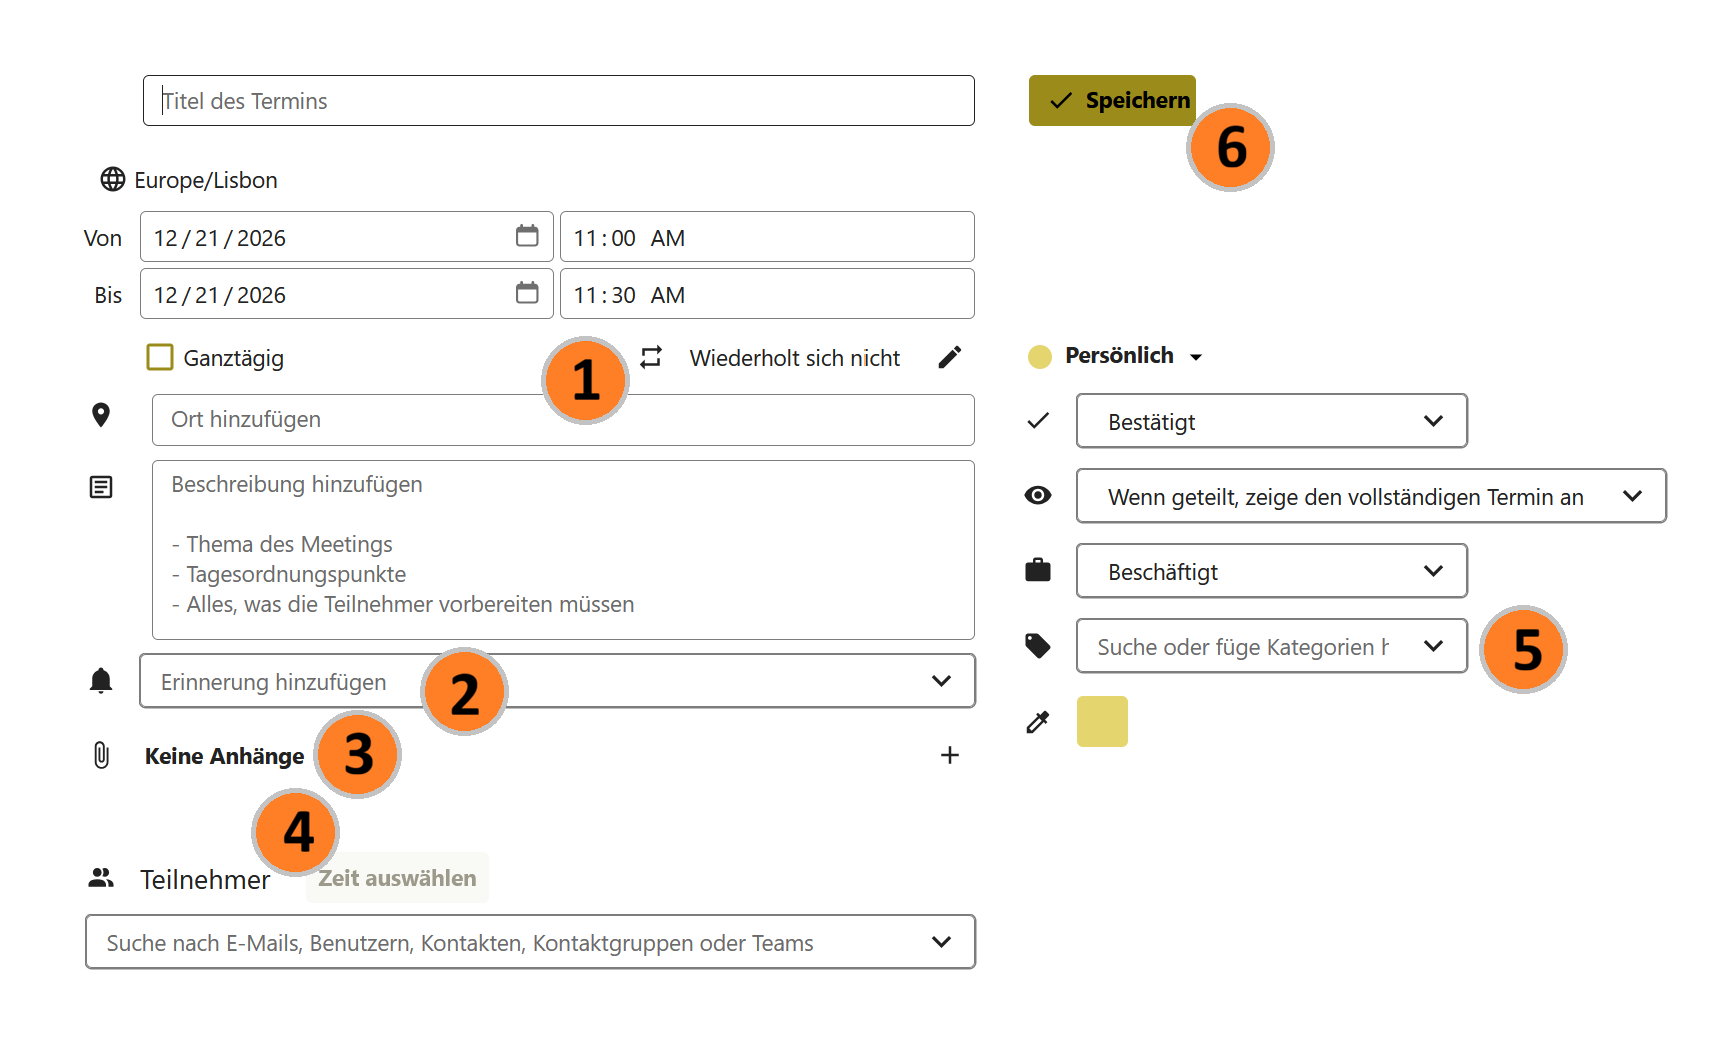Focus the Titel des Termins field

coord(559,101)
